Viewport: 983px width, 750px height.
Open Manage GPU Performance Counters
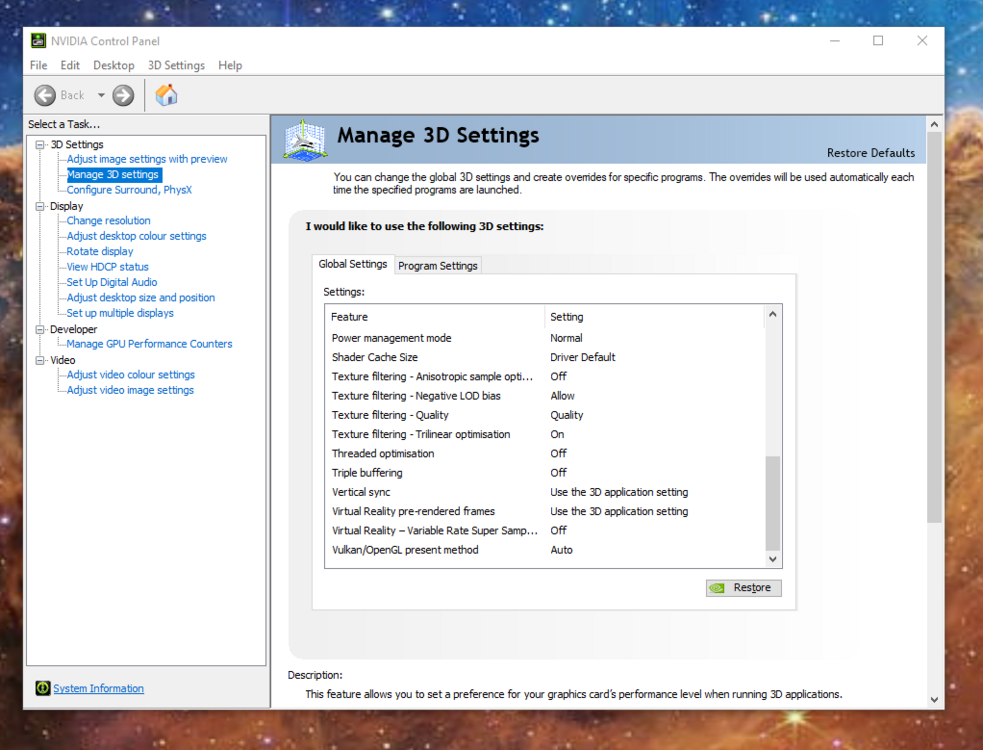click(x=149, y=344)
